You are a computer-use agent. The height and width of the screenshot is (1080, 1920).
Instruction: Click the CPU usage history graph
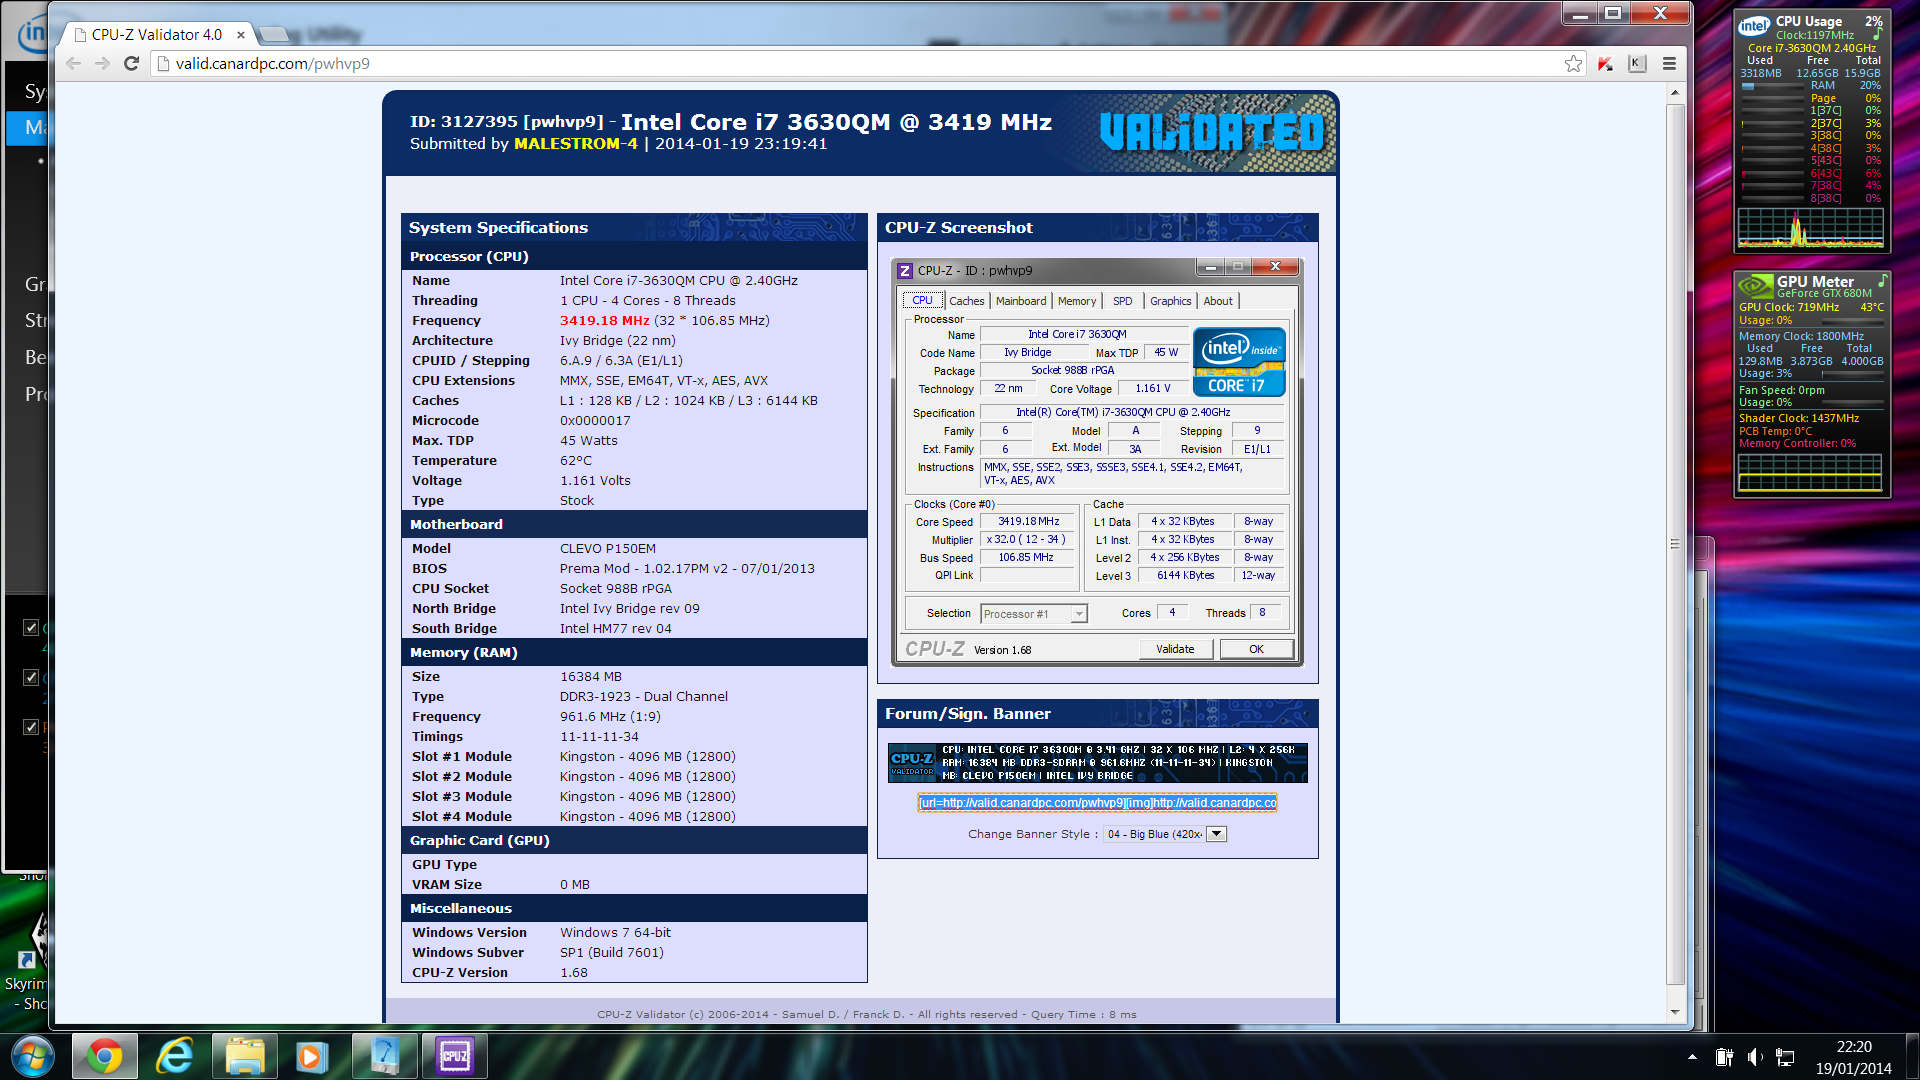1810,227
